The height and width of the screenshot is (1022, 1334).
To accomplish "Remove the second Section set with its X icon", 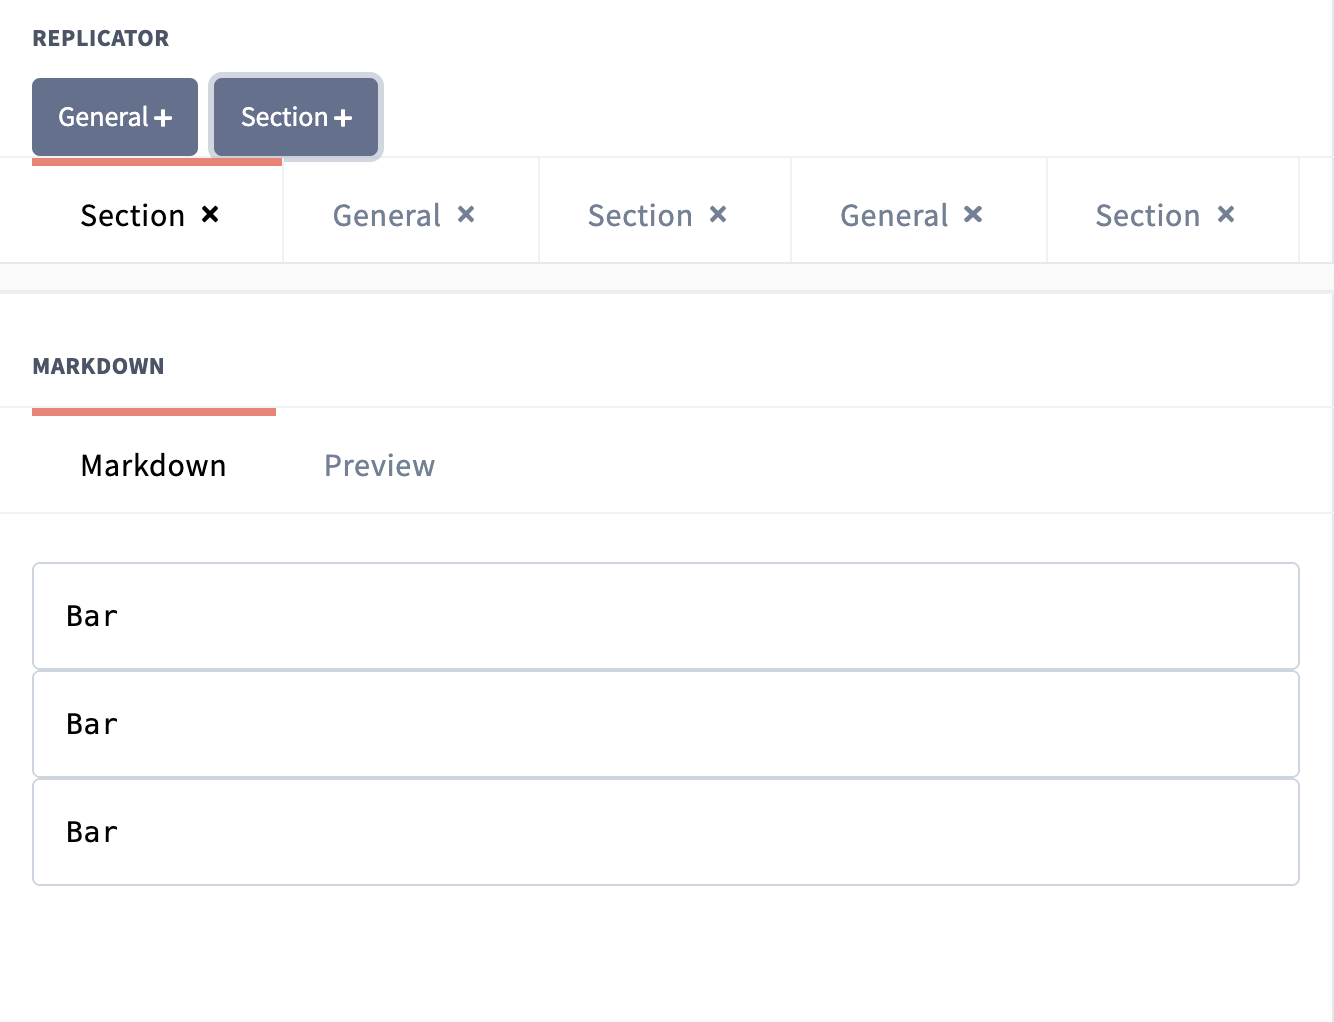I will click(718, 214).
